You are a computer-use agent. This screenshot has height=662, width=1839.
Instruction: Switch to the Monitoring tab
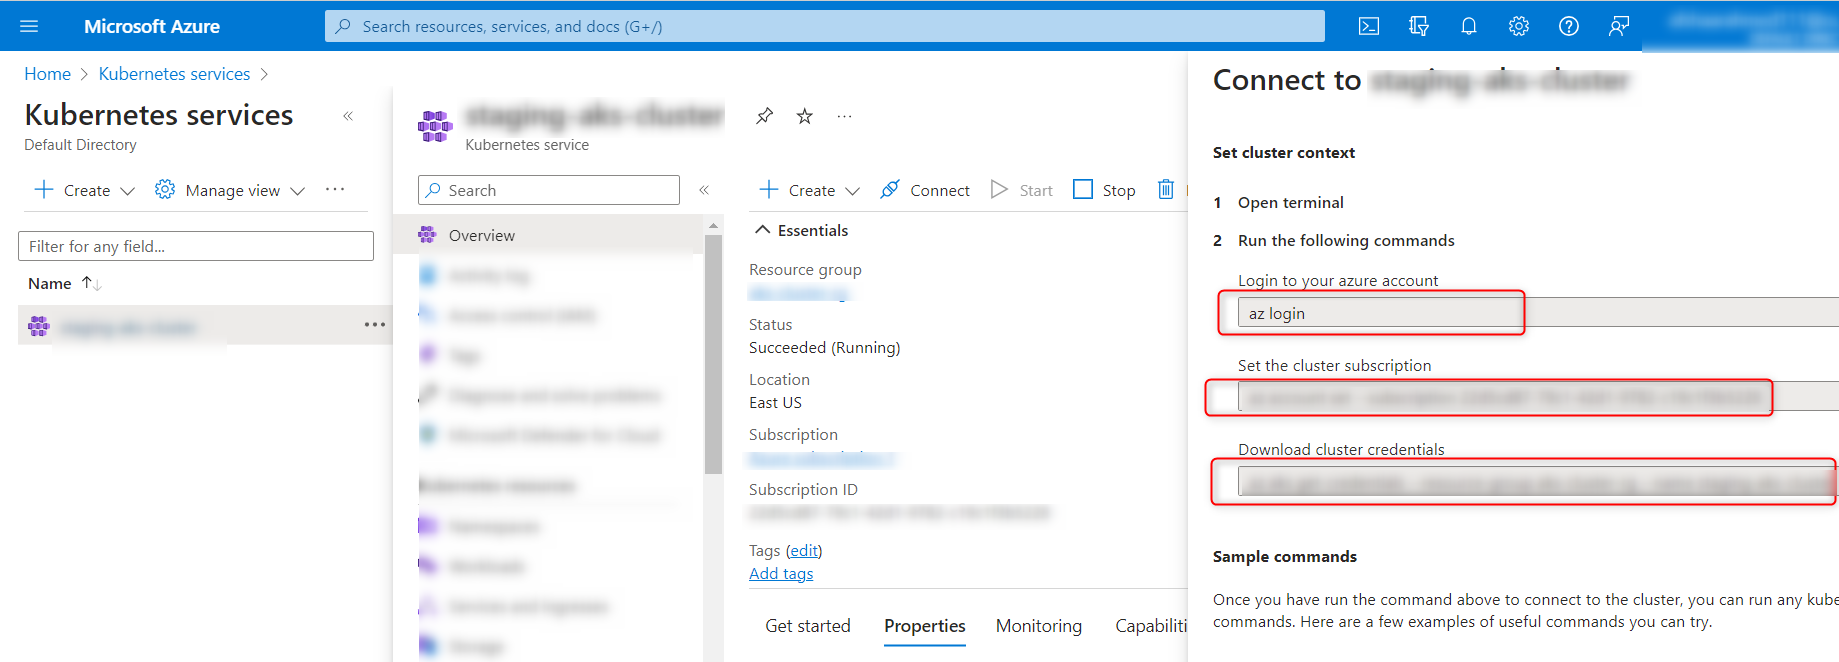(x=1038, y=626)
